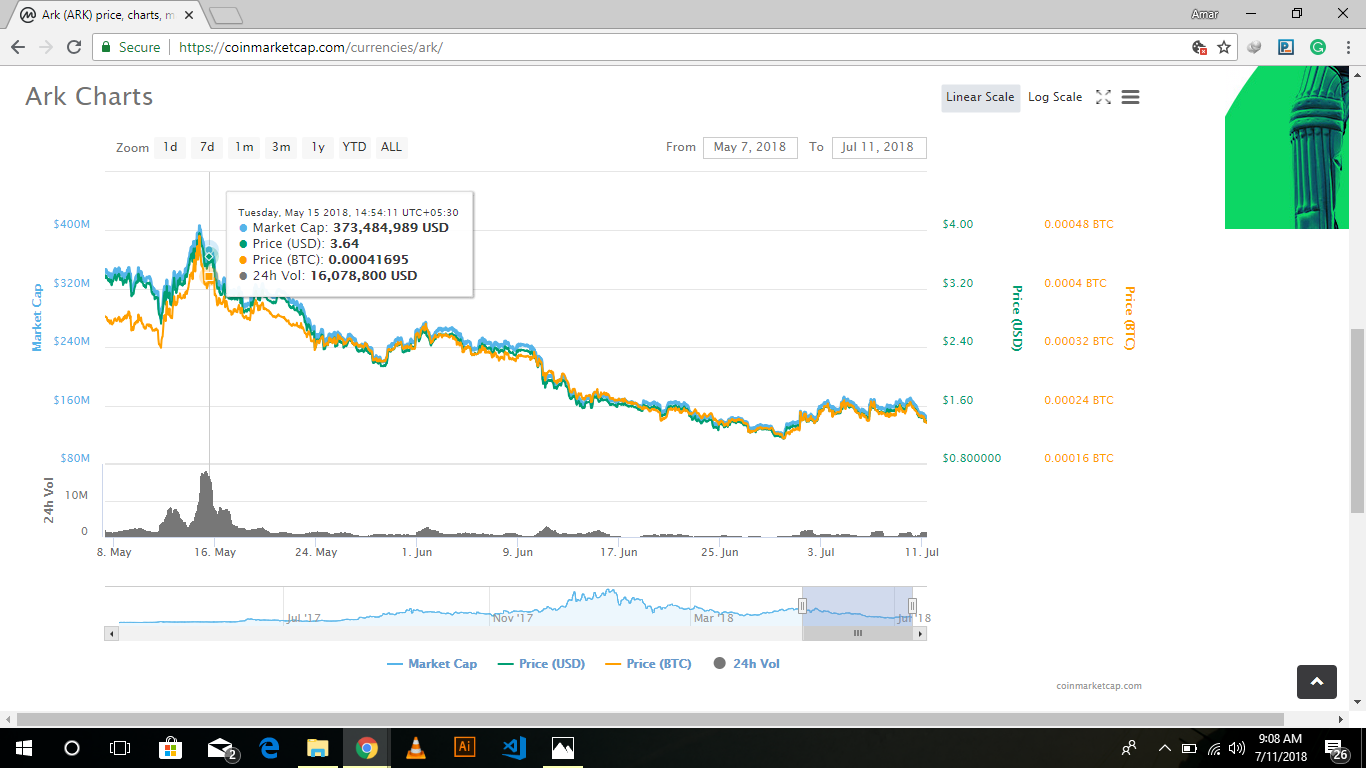This screenshot has width=1366, height=768.
Task: Open the People icon in system tray
Action: click(1129, 747)
